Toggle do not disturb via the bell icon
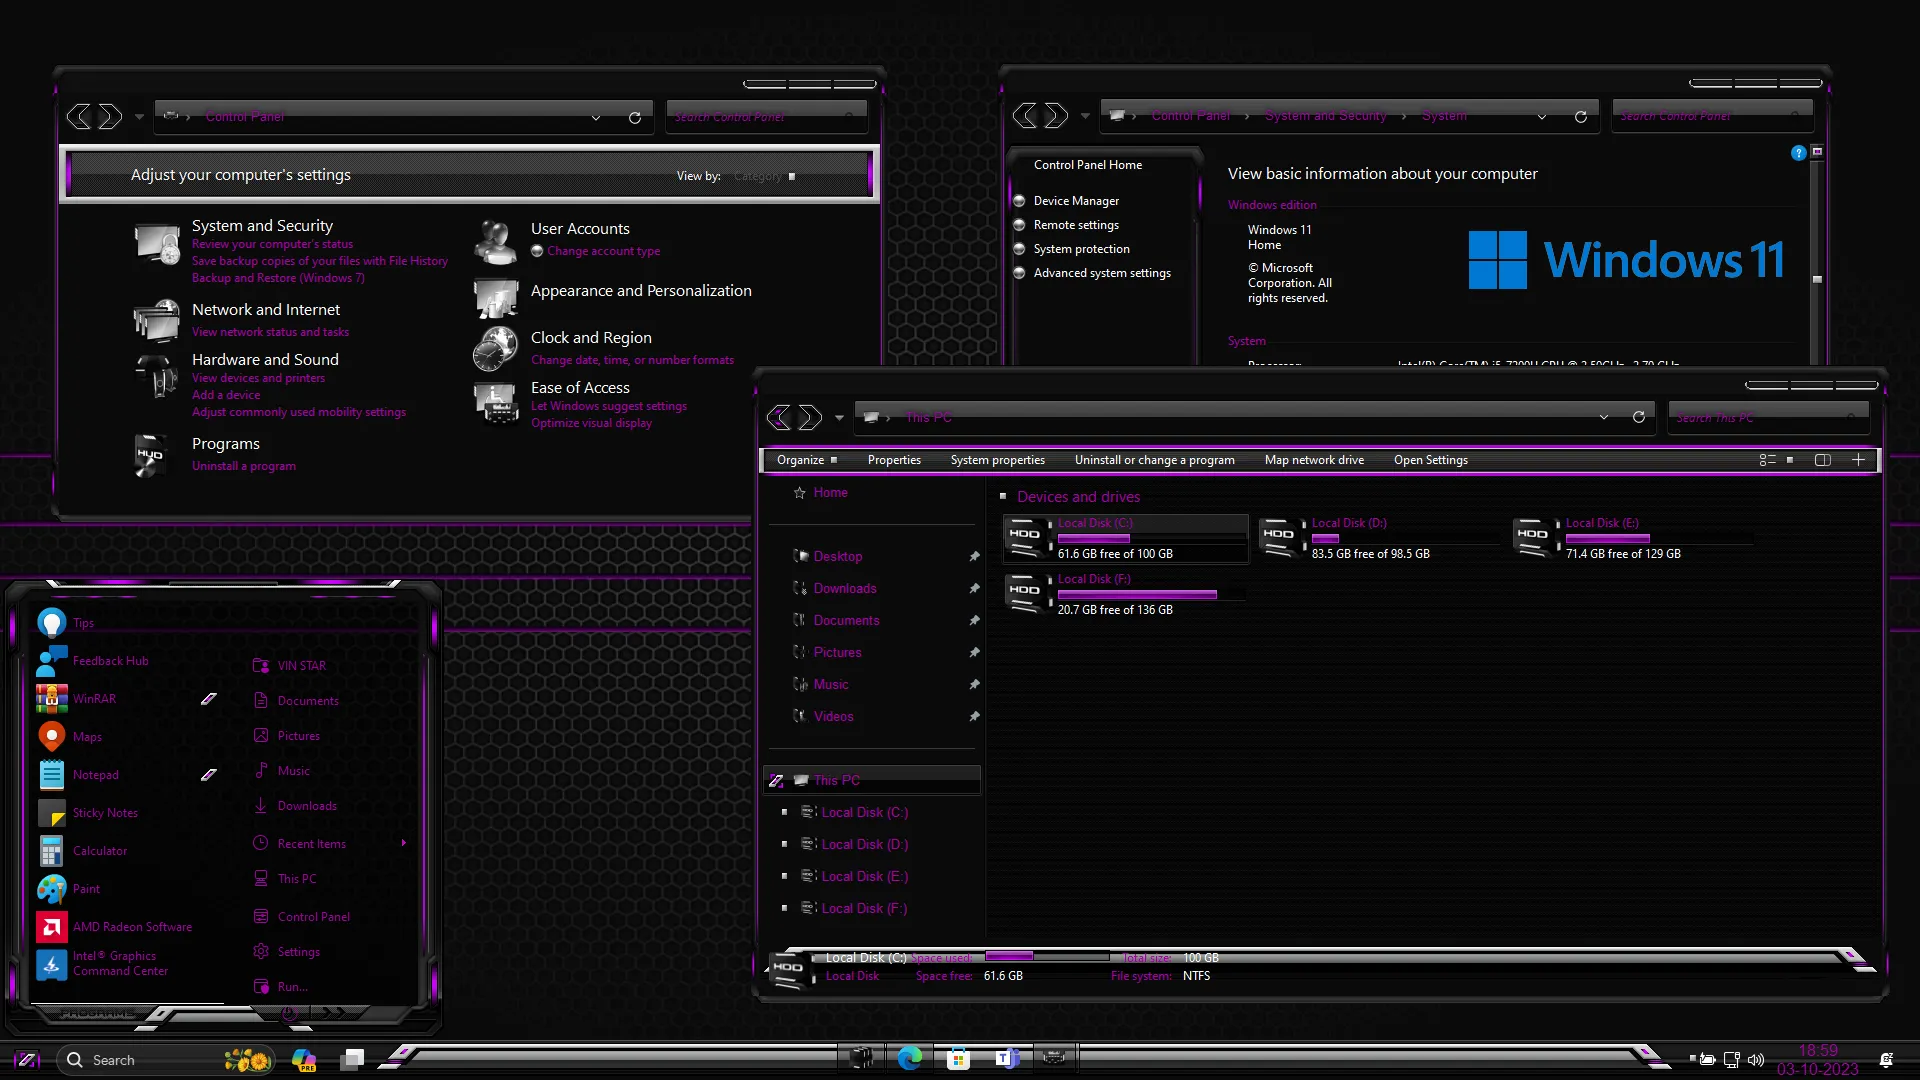 pos(1888,1059)
